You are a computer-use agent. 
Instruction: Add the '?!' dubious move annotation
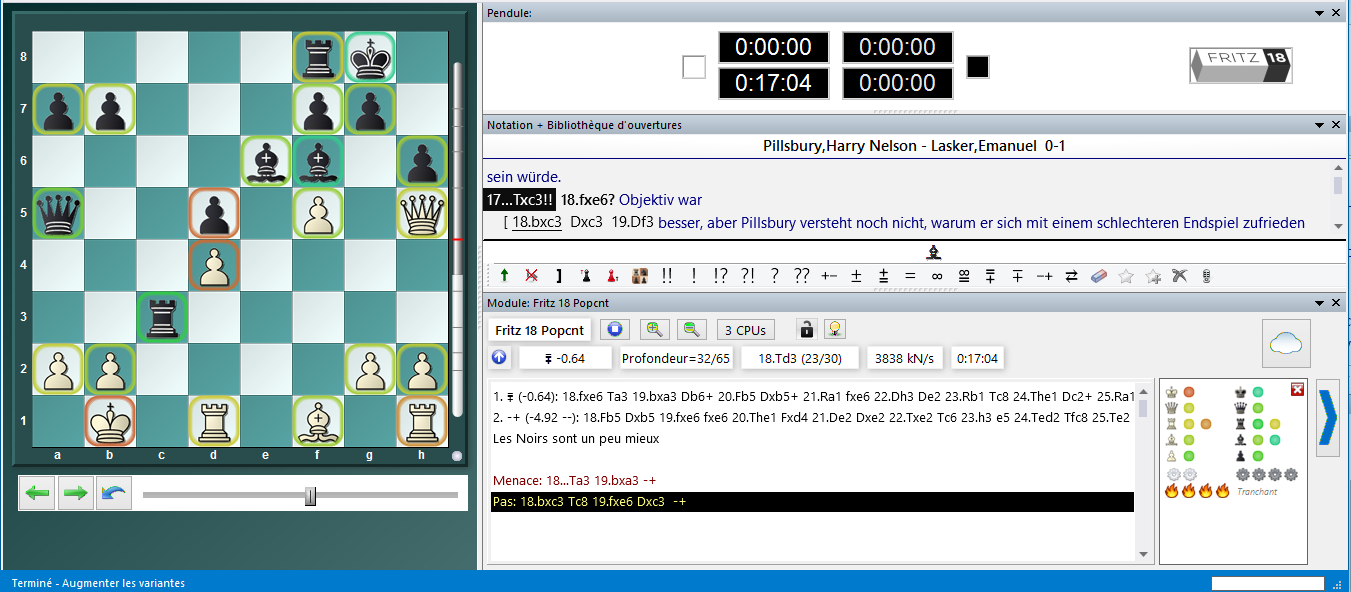click(x=747, y=275)
